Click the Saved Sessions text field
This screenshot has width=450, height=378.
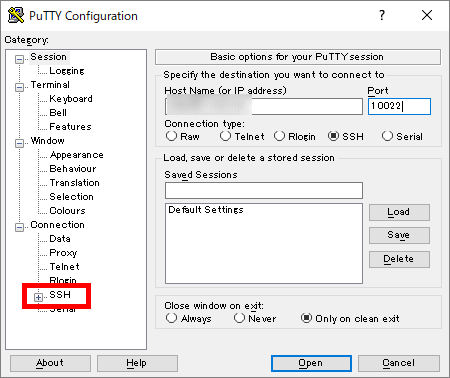[264, 190]
